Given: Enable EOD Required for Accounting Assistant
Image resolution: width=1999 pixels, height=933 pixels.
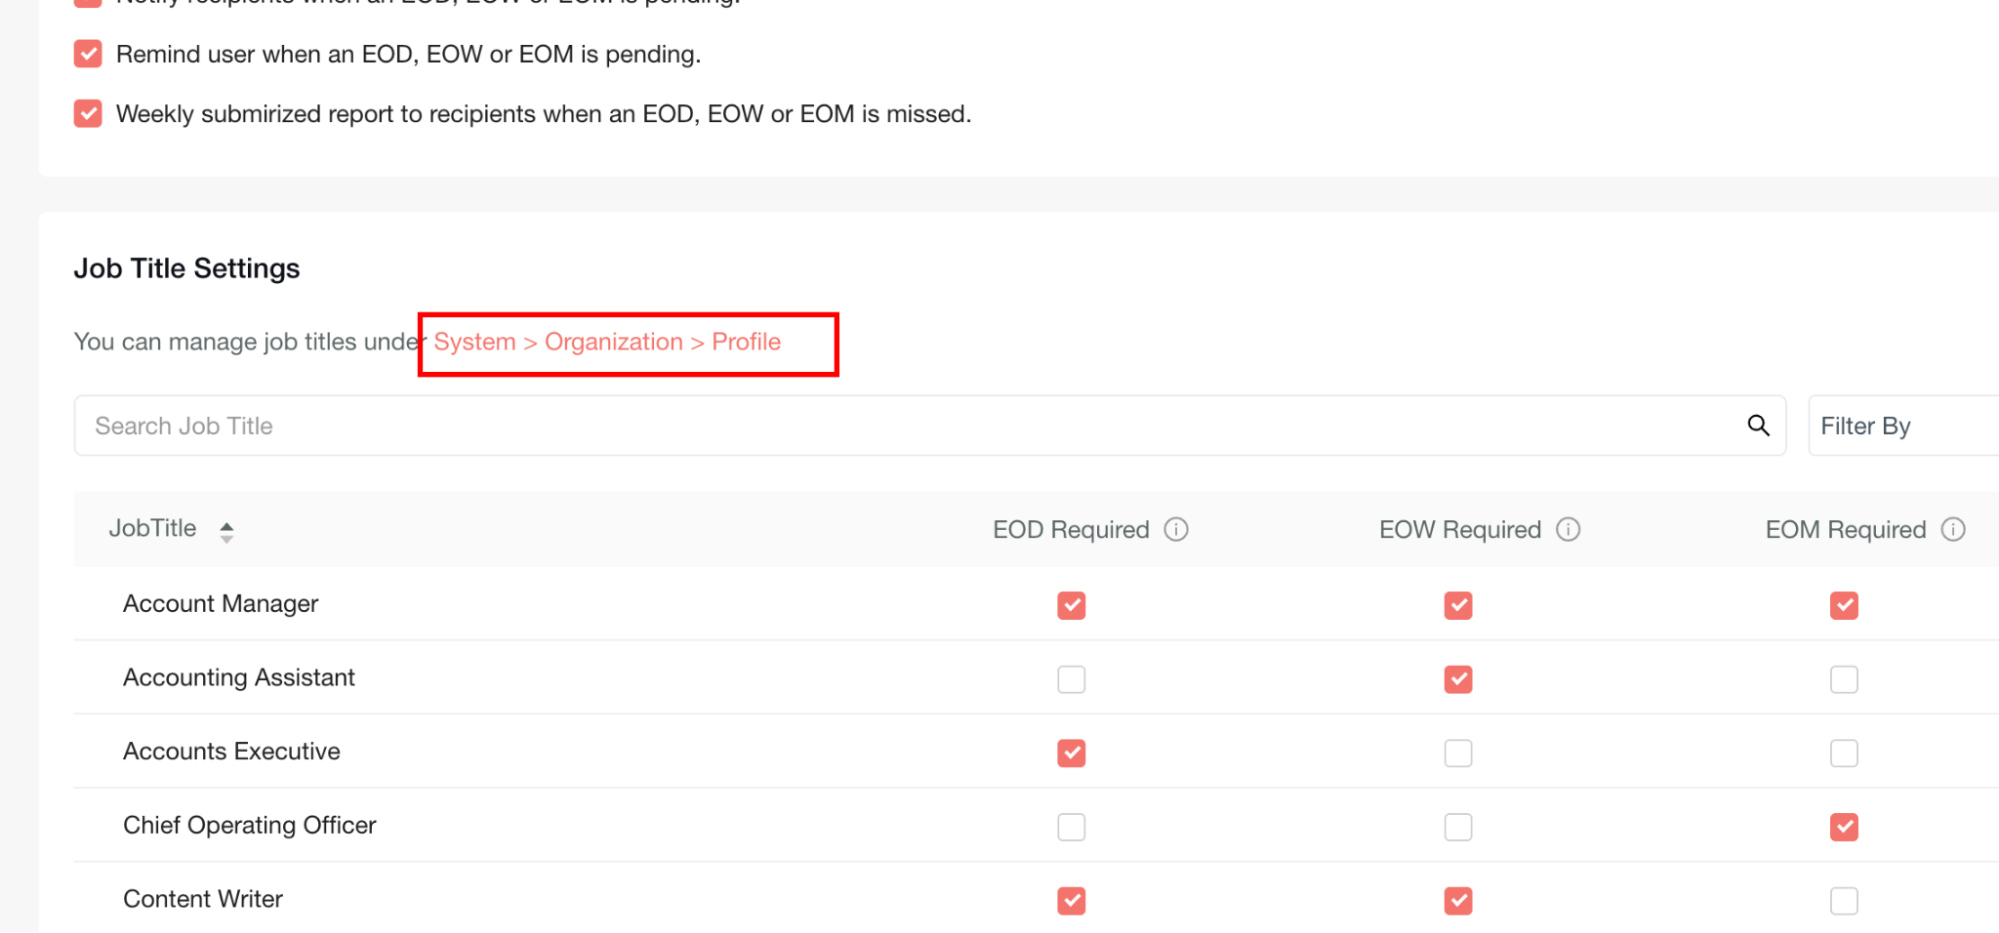Looking at the screenshot, I should click(x=1071, y=679).
